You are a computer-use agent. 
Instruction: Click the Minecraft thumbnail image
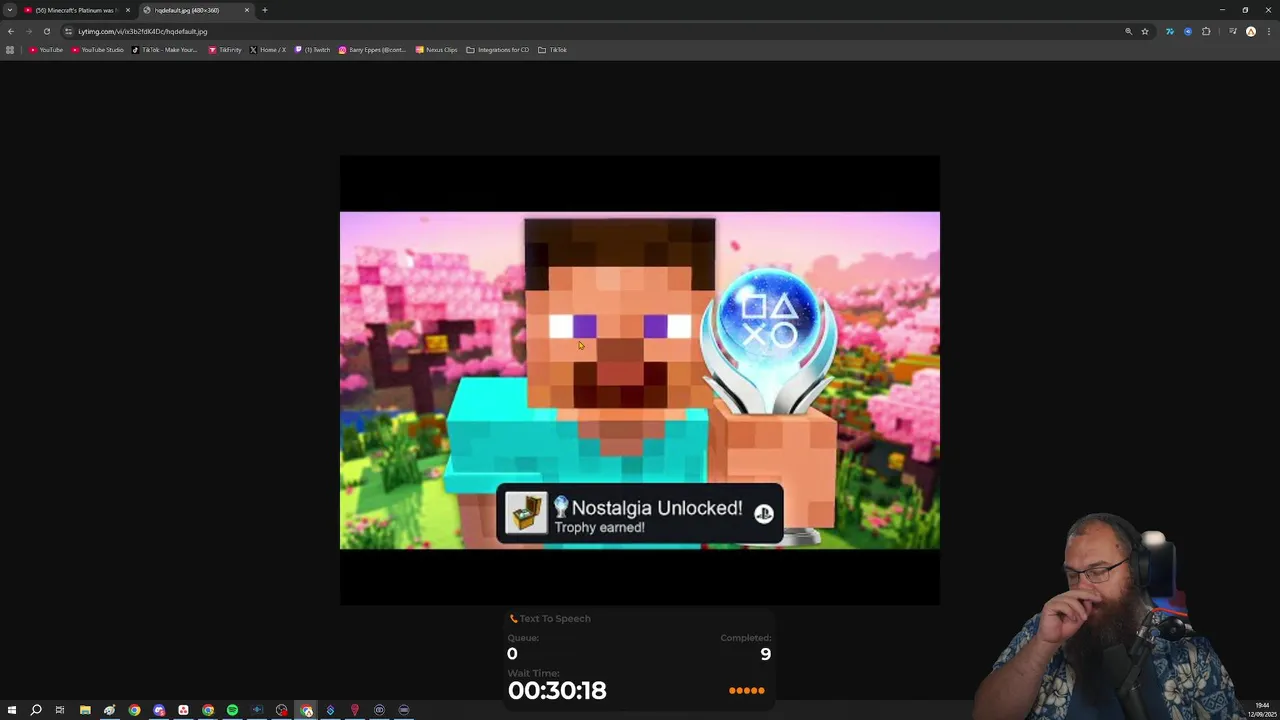point(640,380)
